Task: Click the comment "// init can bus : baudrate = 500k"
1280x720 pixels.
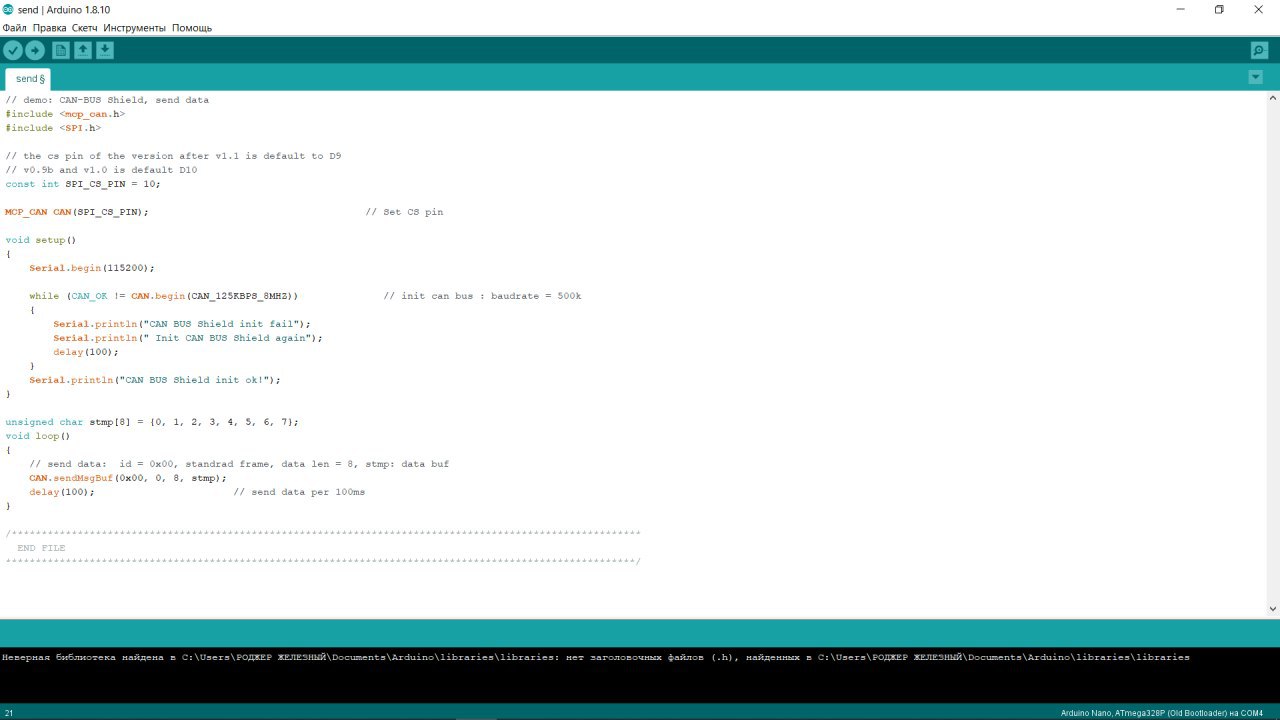Action: click(x=482, y=296)
